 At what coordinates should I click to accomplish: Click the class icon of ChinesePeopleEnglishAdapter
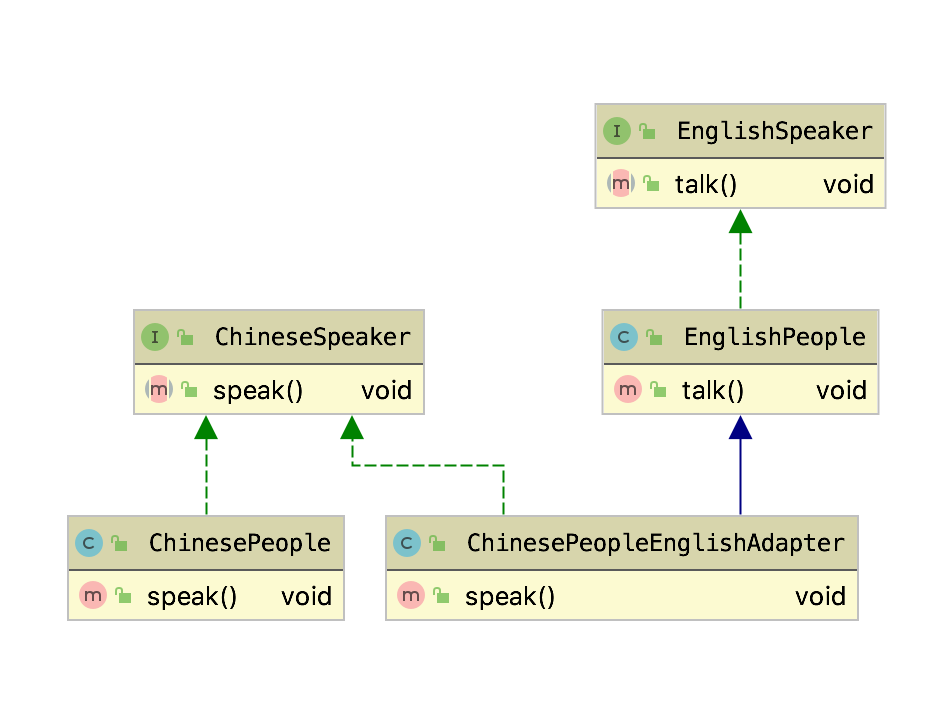(x=407, y=543)
